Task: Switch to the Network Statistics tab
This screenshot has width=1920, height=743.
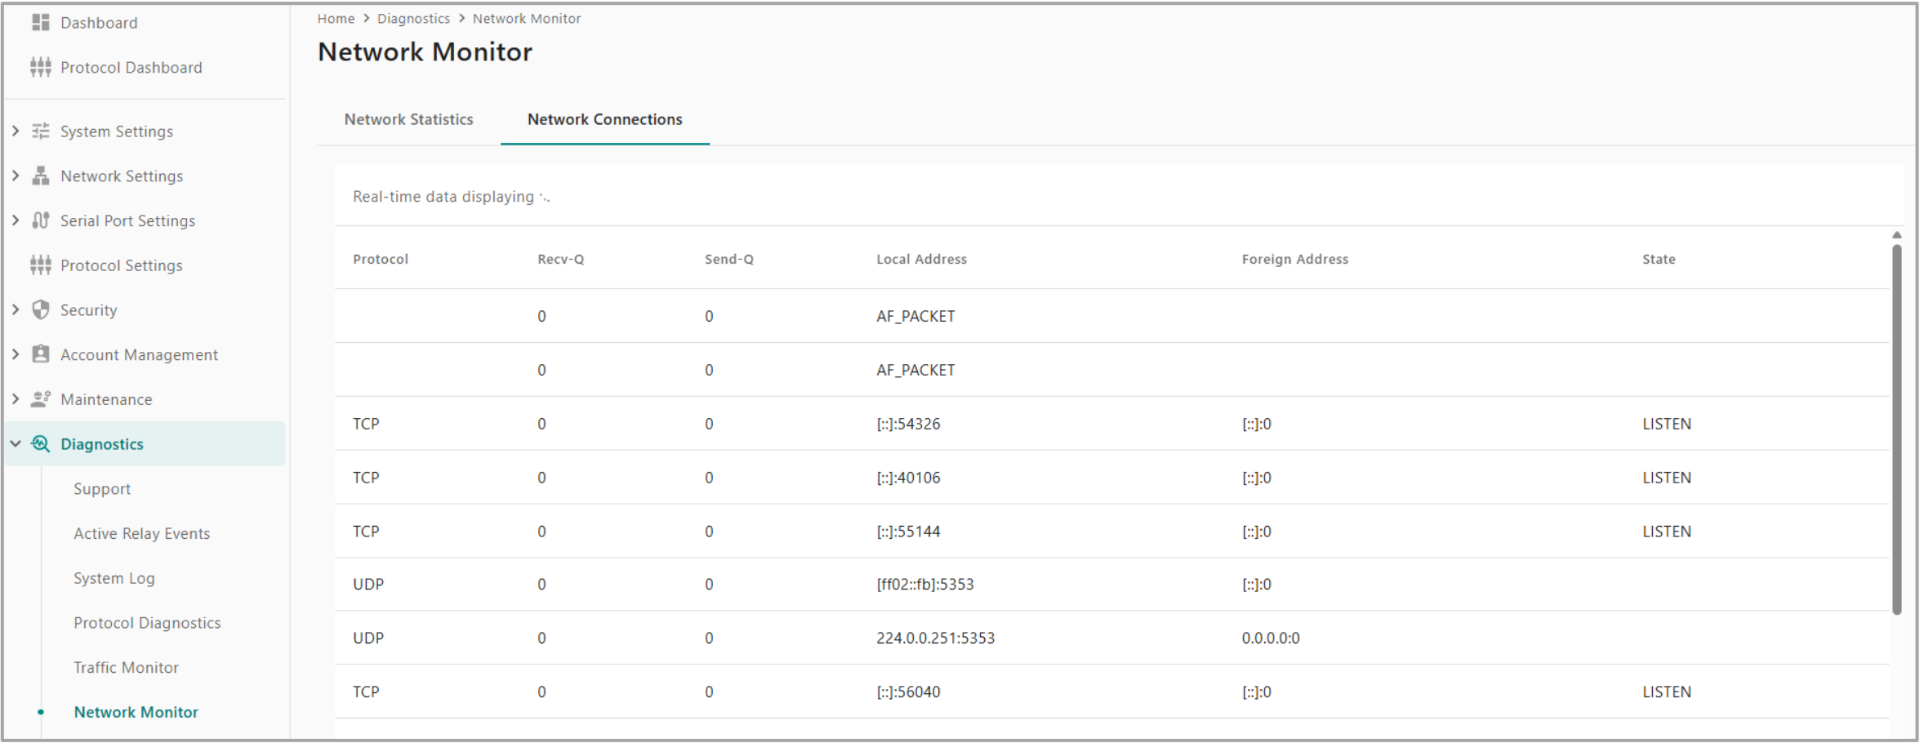Action: [x=408, y=119]
